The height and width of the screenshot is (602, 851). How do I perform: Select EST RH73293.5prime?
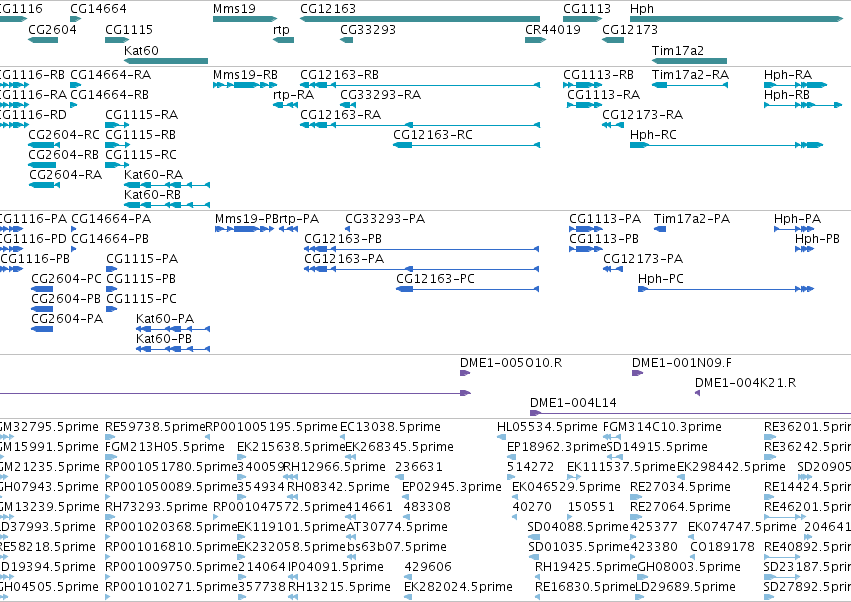[156, 506]
